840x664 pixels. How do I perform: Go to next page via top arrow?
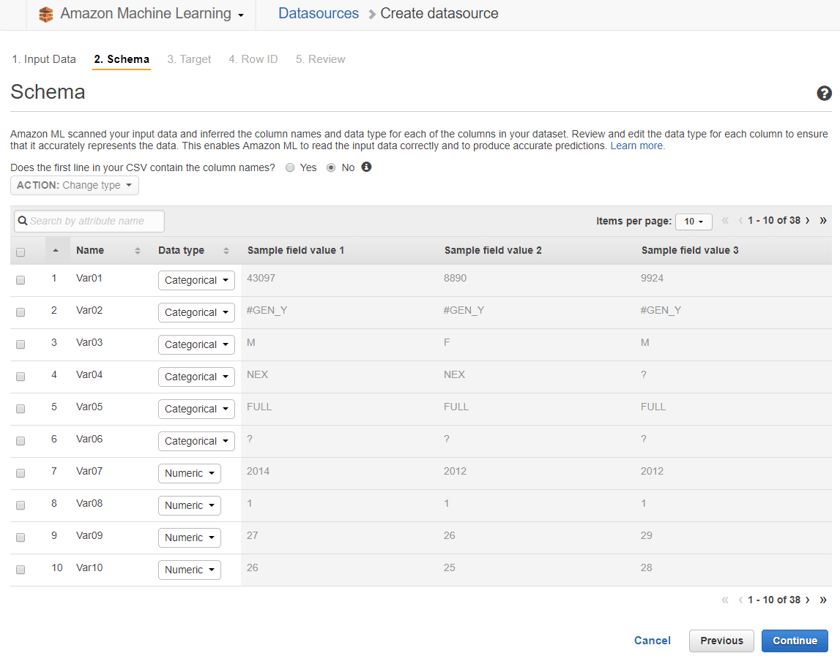[807, 220]
